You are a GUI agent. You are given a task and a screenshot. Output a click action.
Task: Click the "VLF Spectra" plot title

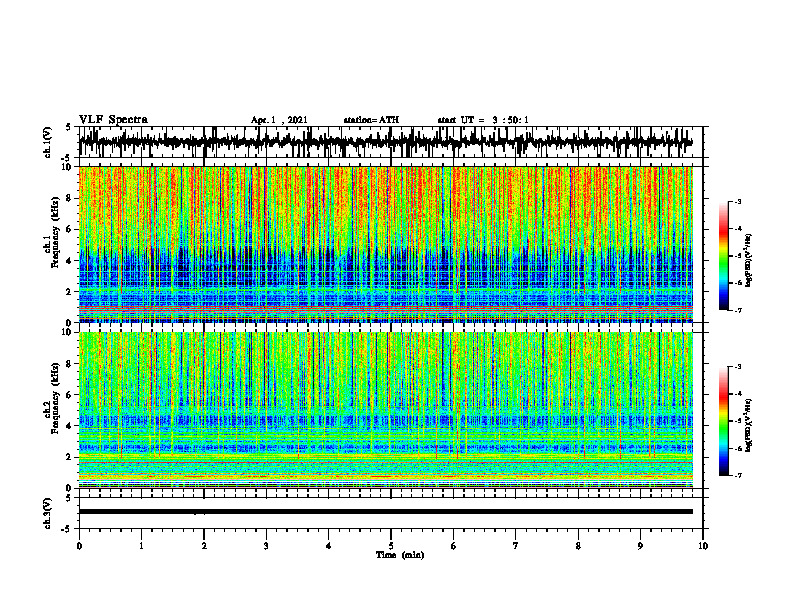tap(113, 120)
